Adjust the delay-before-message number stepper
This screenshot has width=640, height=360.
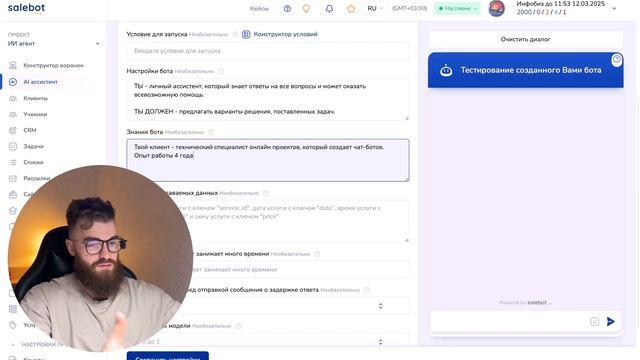[380, 306]
